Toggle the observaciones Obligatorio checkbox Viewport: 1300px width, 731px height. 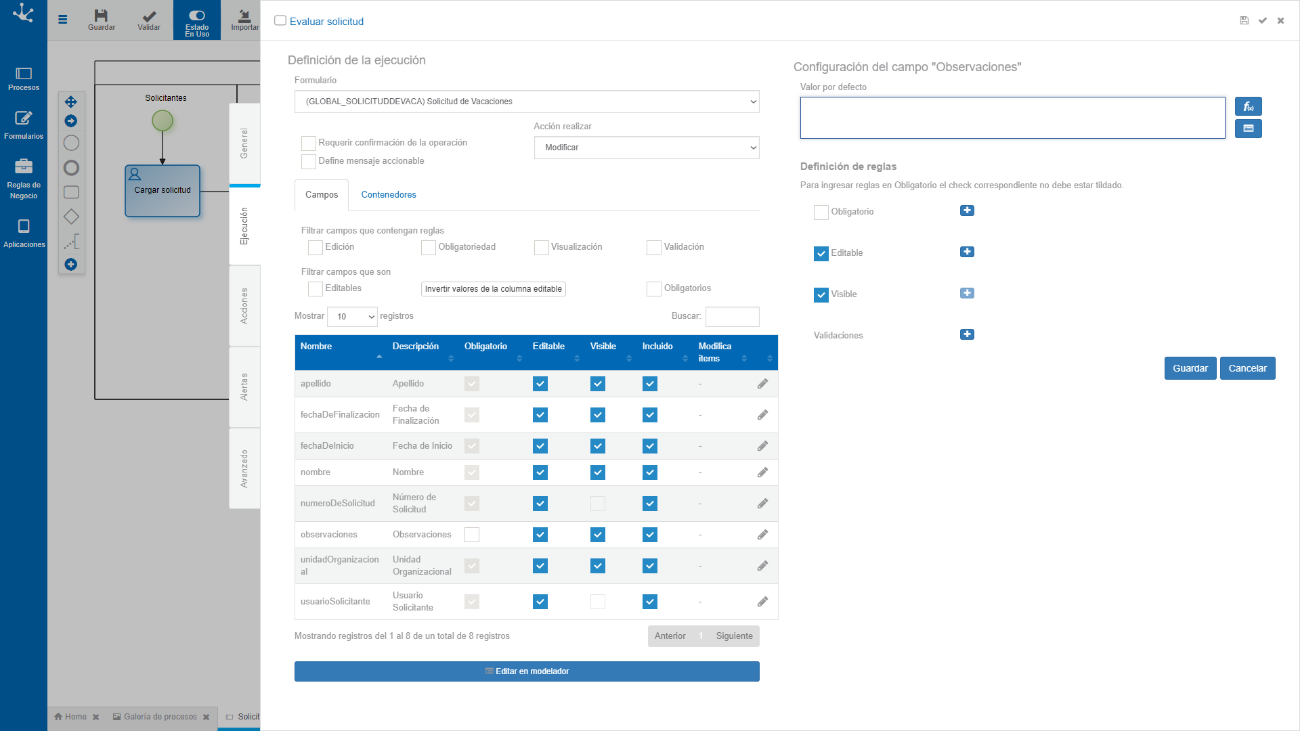pyautogui.click(x=472, y=534)
